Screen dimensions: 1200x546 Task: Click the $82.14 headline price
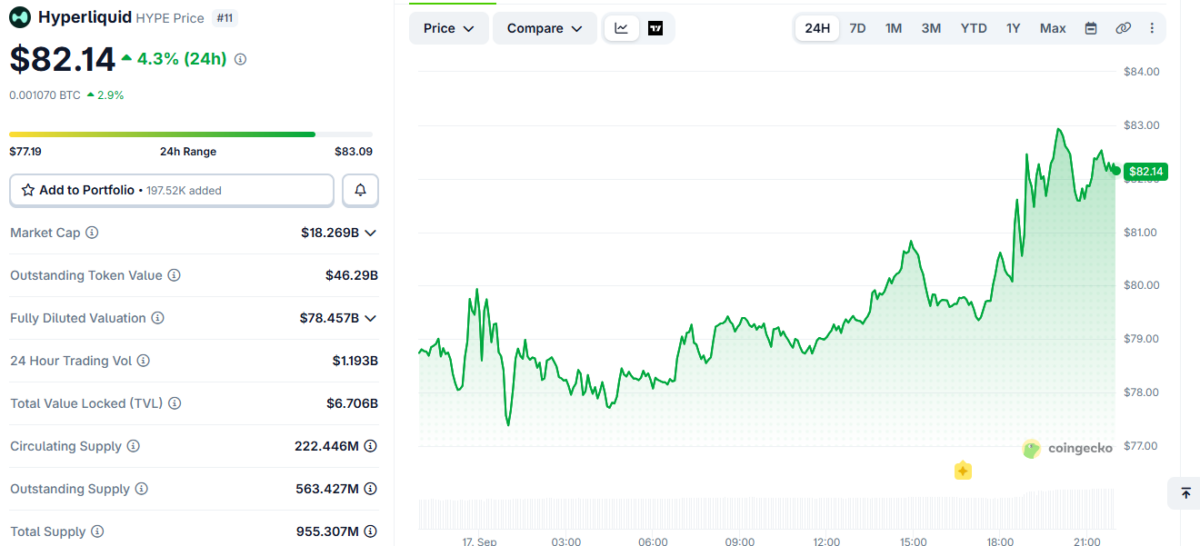(x=63, y=60)
